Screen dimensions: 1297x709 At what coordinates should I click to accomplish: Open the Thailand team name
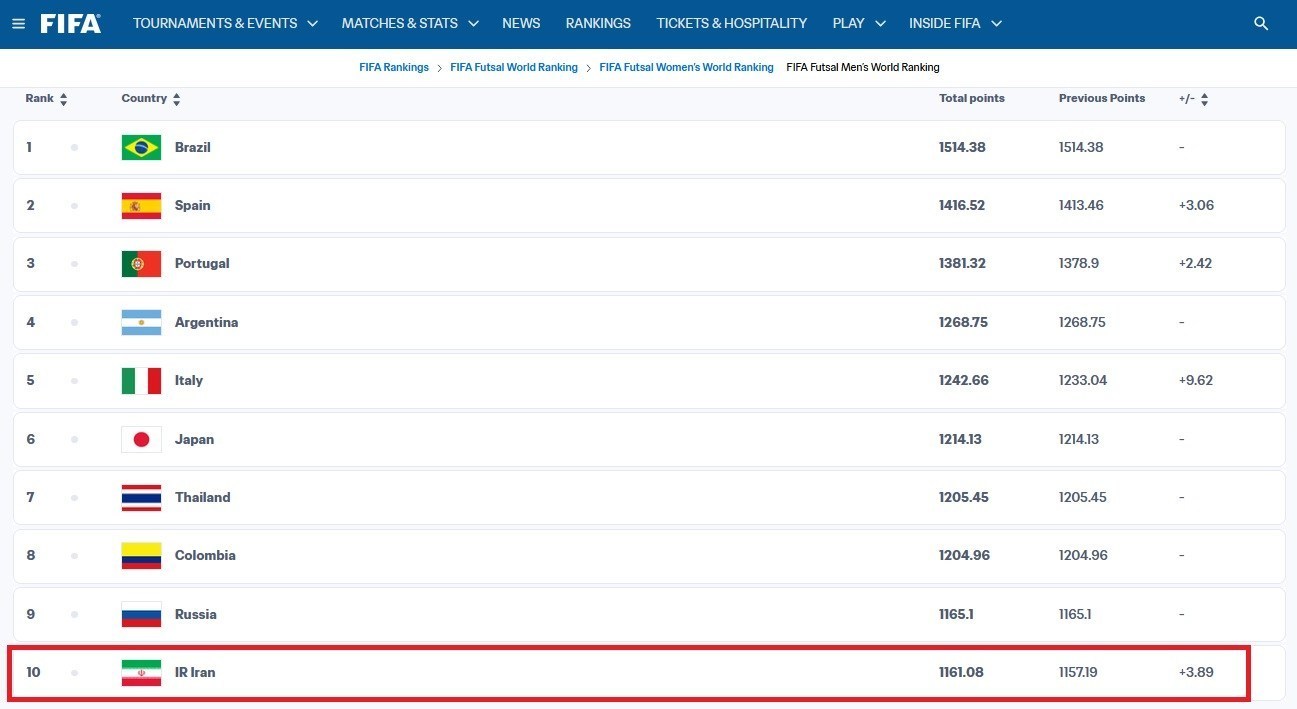(202, 497)
